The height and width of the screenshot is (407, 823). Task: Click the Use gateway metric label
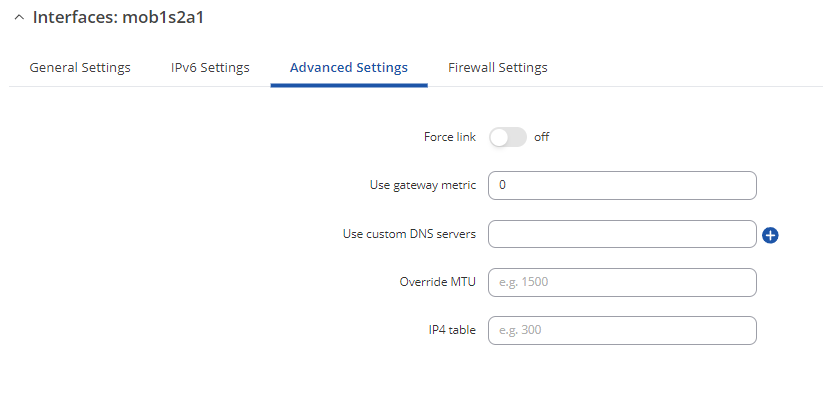pos(423,185)
